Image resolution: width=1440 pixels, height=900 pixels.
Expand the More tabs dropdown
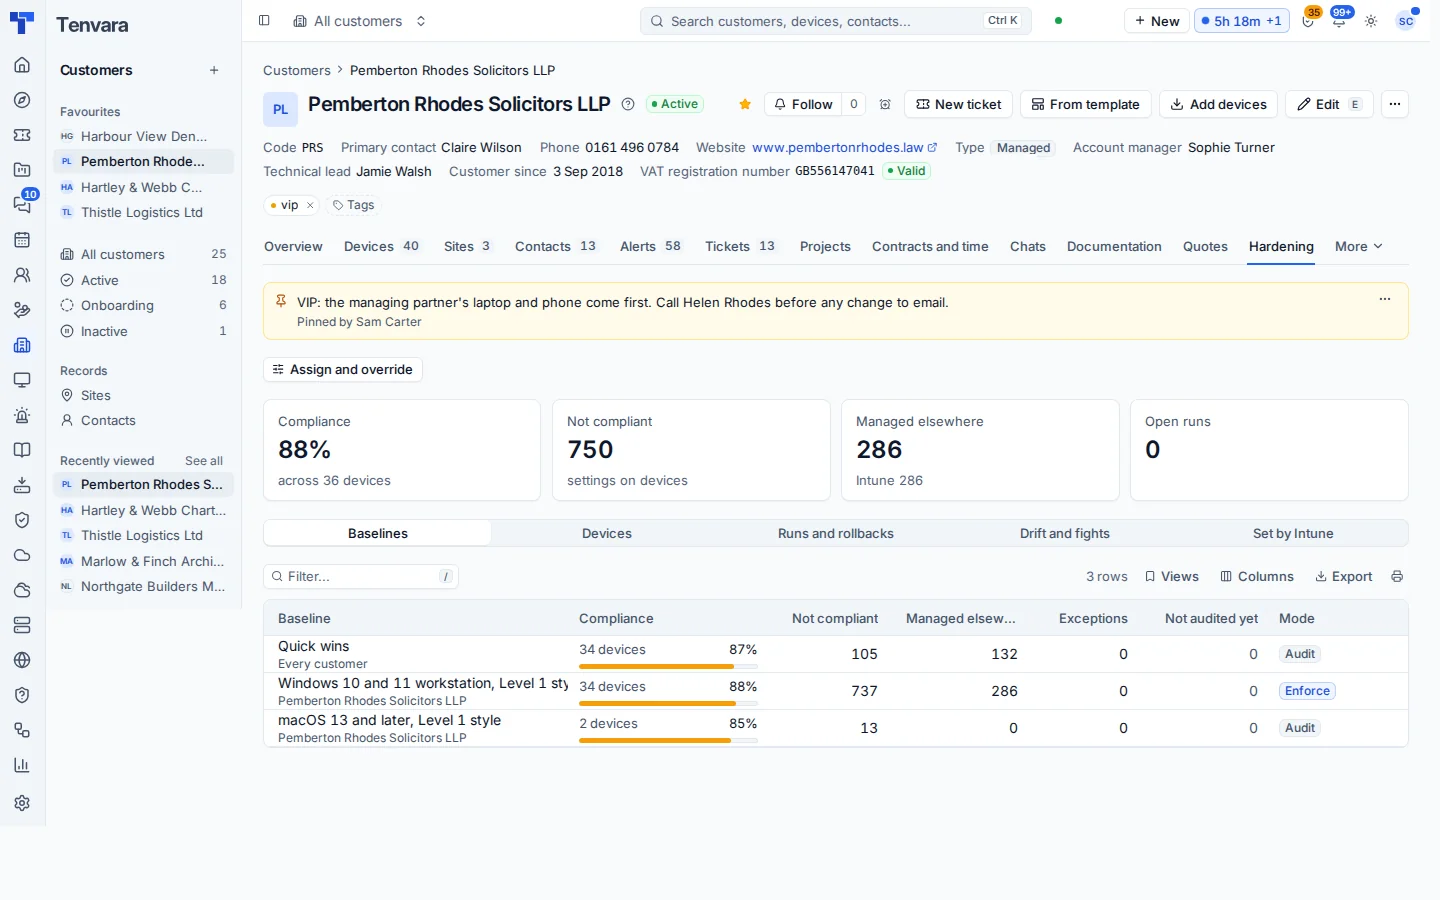pyautogui.click(x=1359, y=247)
